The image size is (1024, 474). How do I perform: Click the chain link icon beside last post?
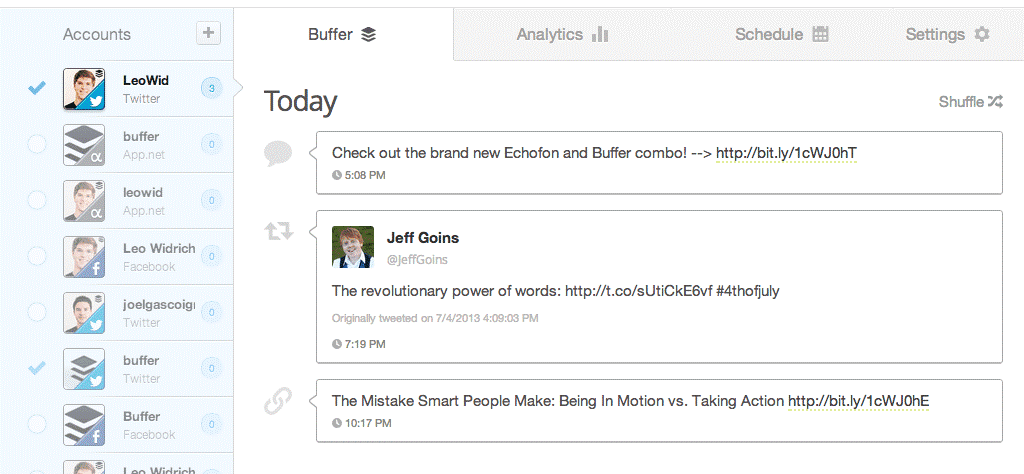click(278, 401)
